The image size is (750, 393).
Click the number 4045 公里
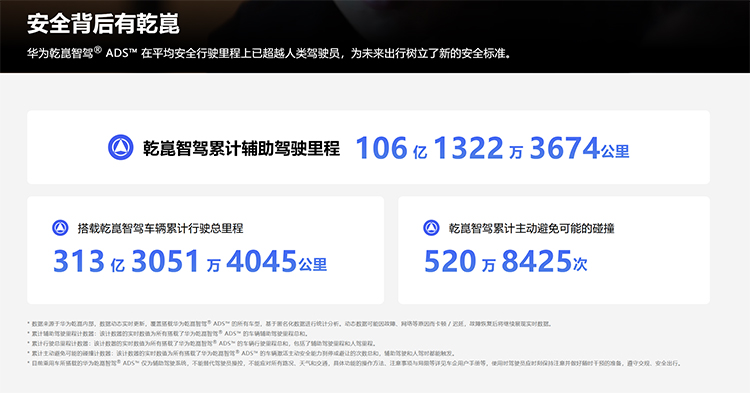click(x=276, y=261)
